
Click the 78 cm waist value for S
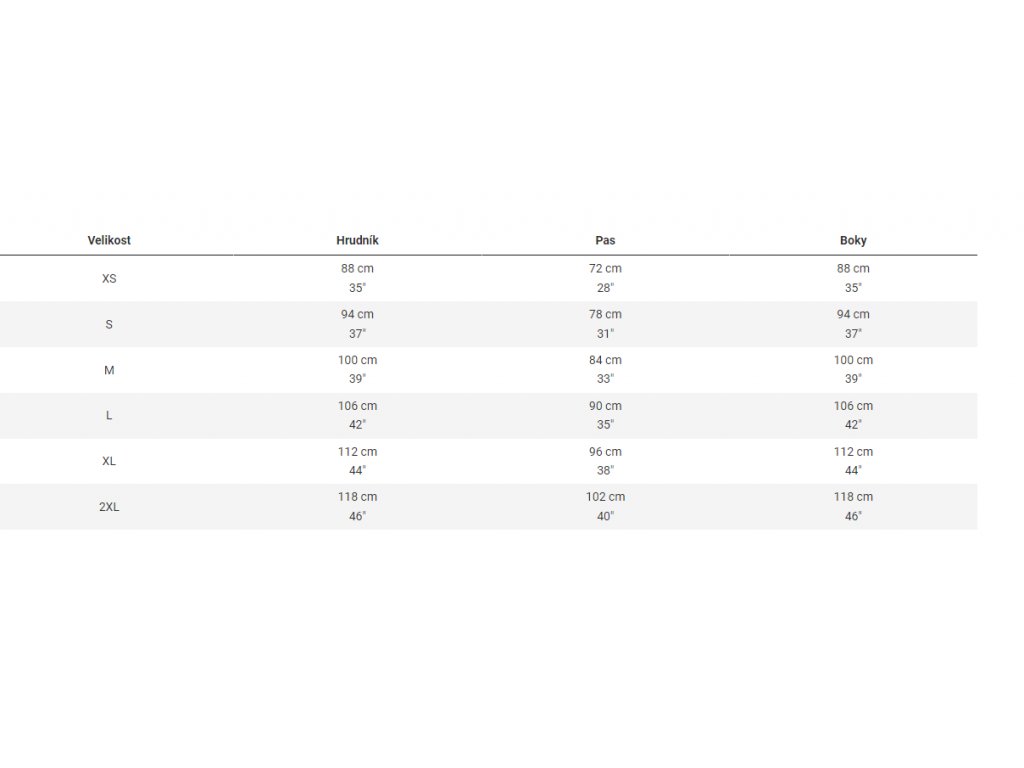pos(605,314)
